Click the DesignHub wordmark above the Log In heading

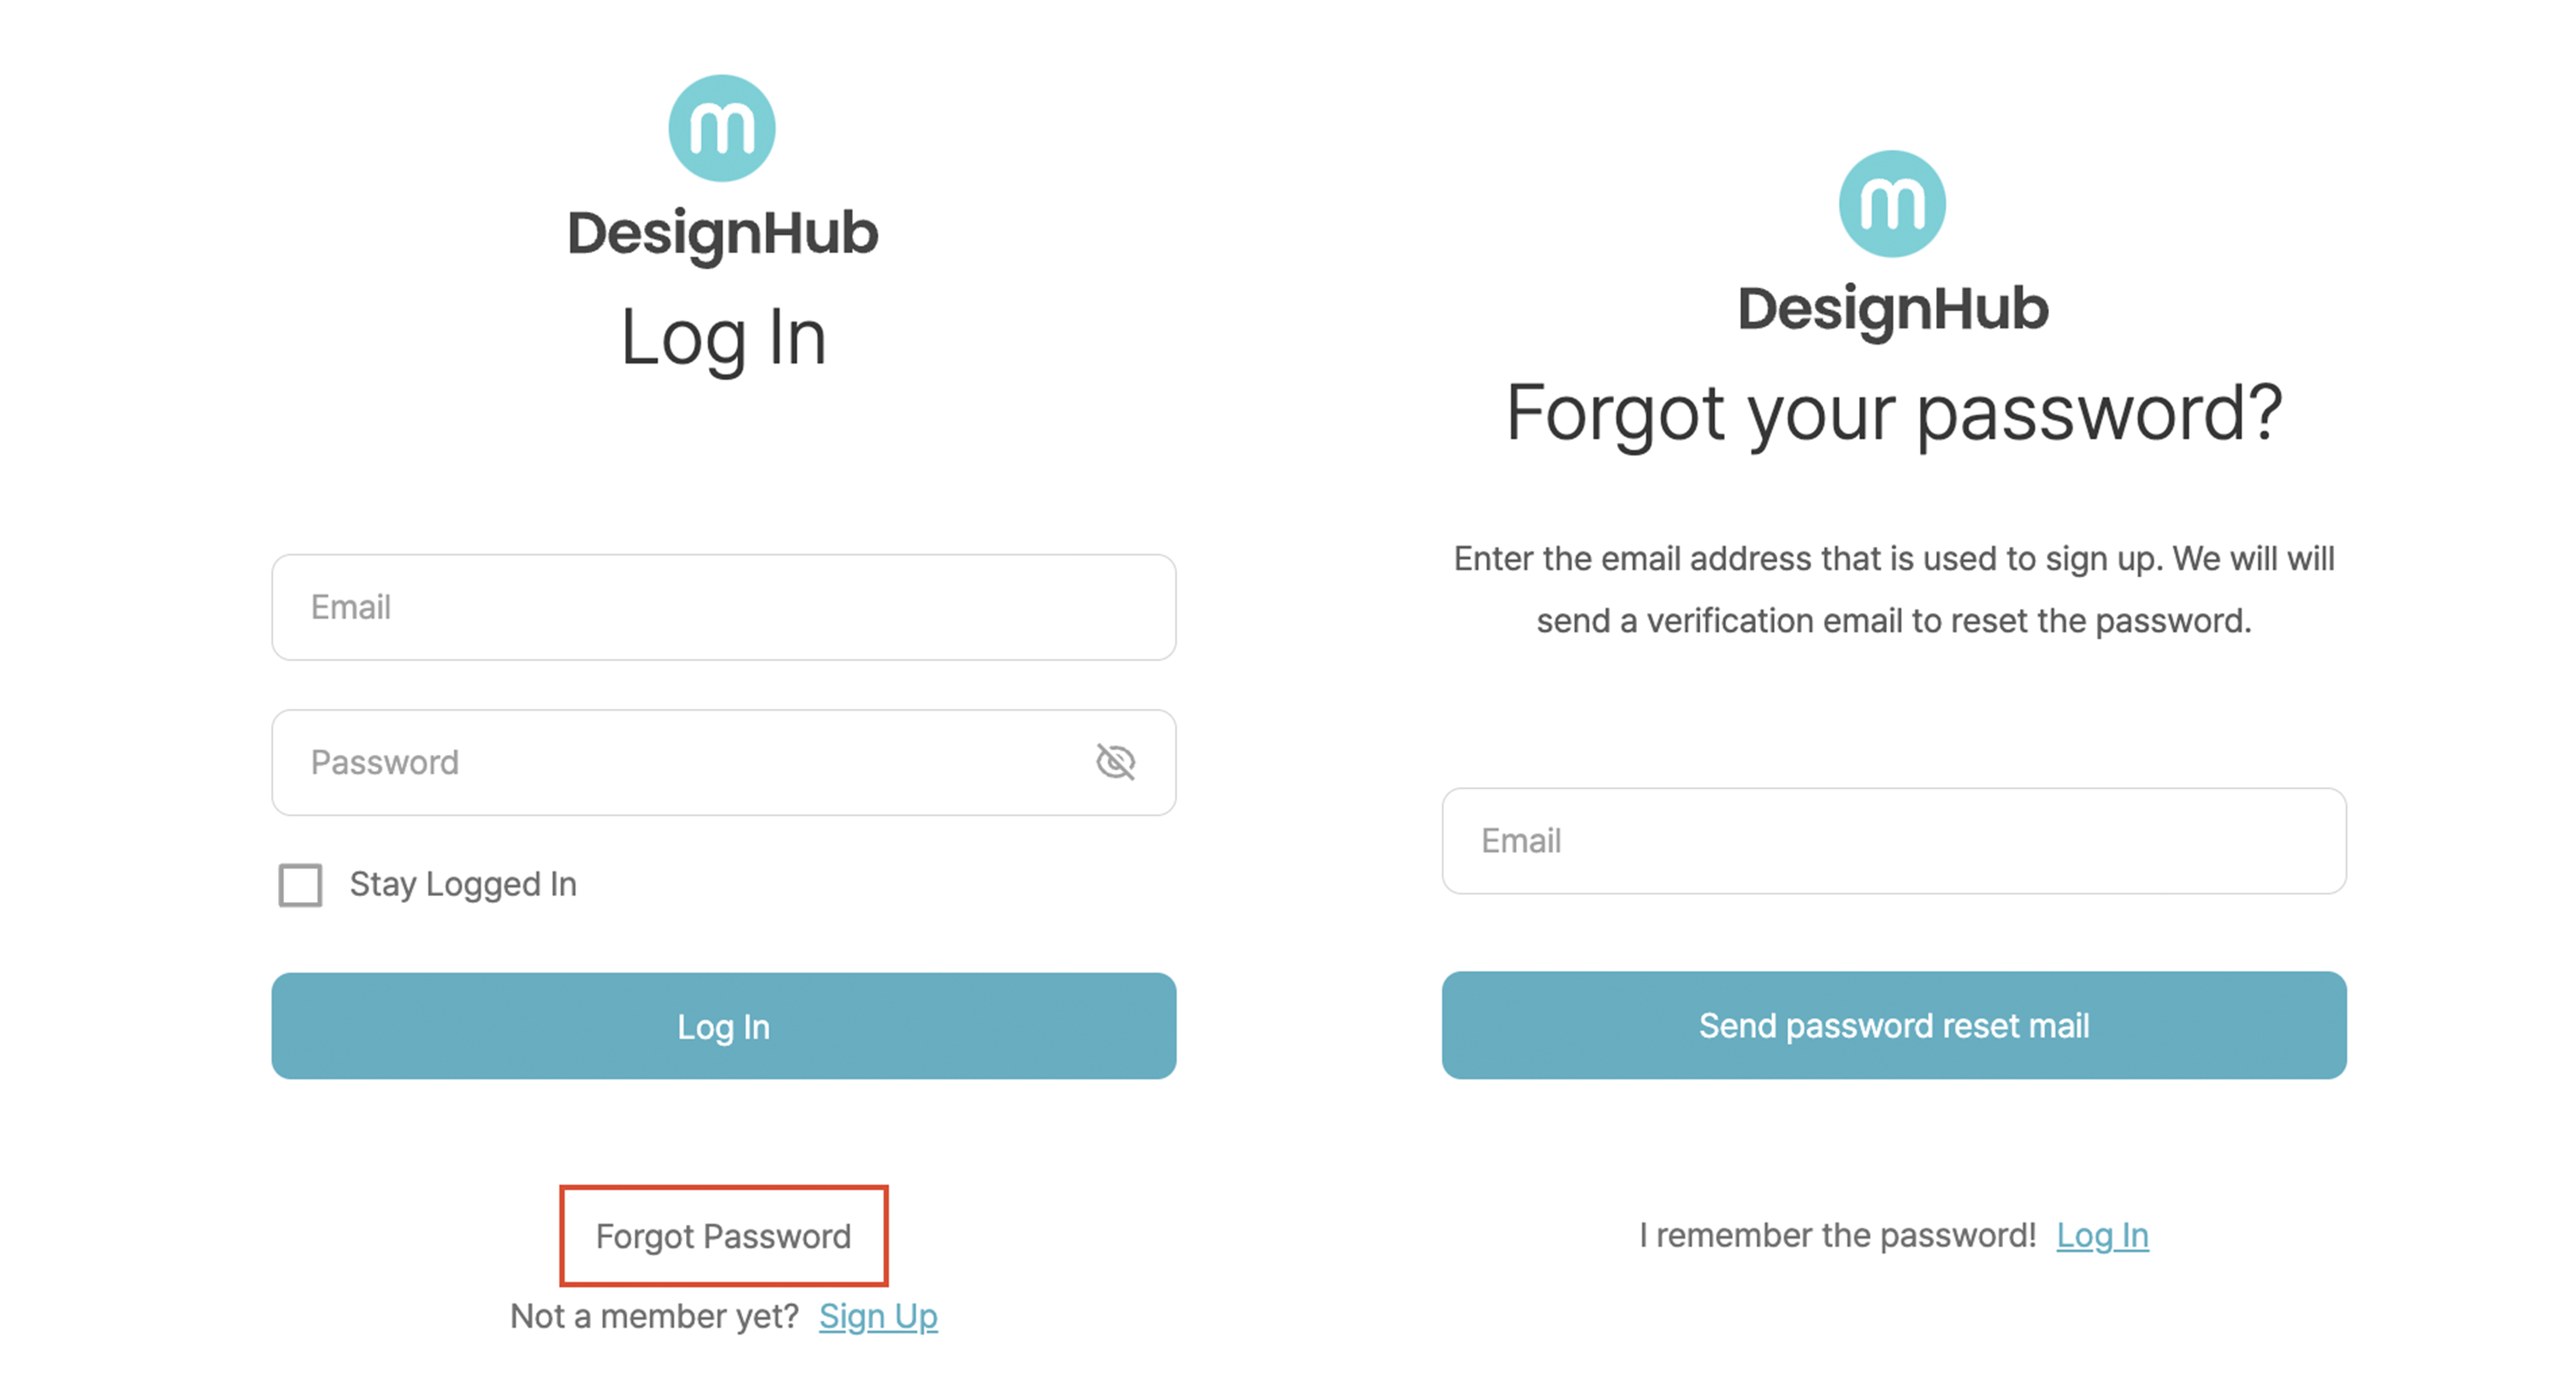[722, 233]
